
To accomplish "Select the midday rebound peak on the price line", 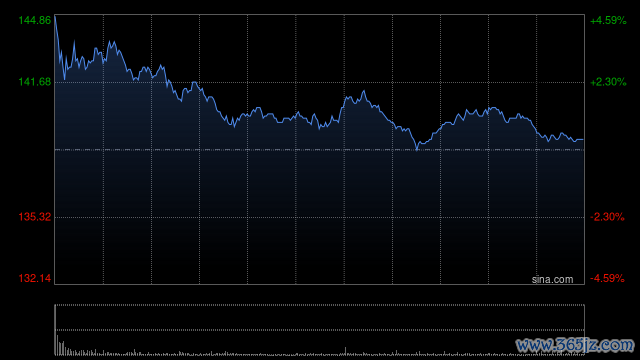I will pos(364,92).
